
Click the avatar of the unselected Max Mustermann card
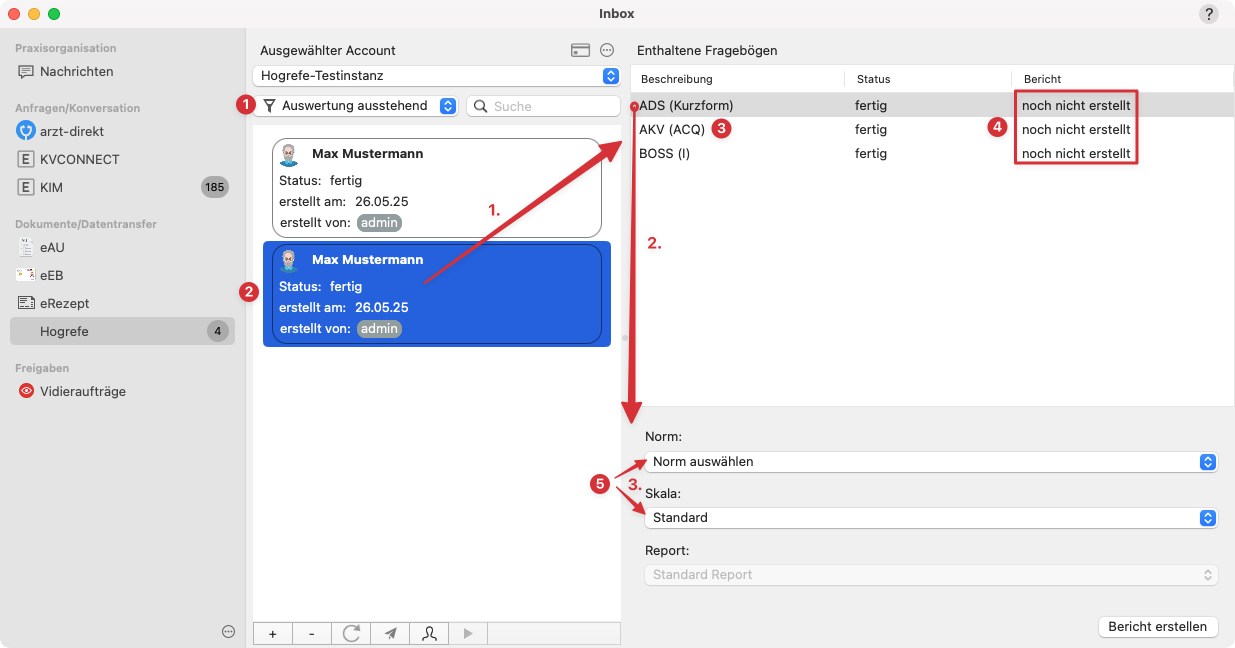click(289, 154)
